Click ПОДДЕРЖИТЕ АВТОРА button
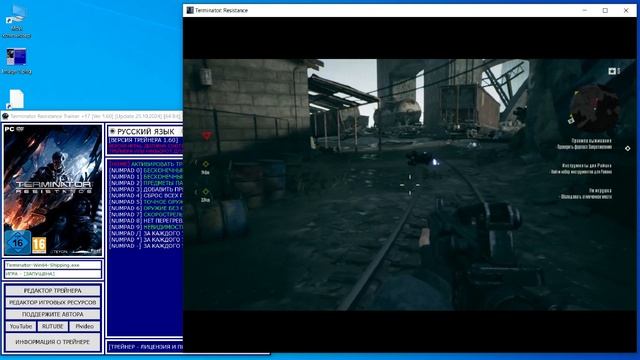The image size is (640, 360). pos(53,314)
